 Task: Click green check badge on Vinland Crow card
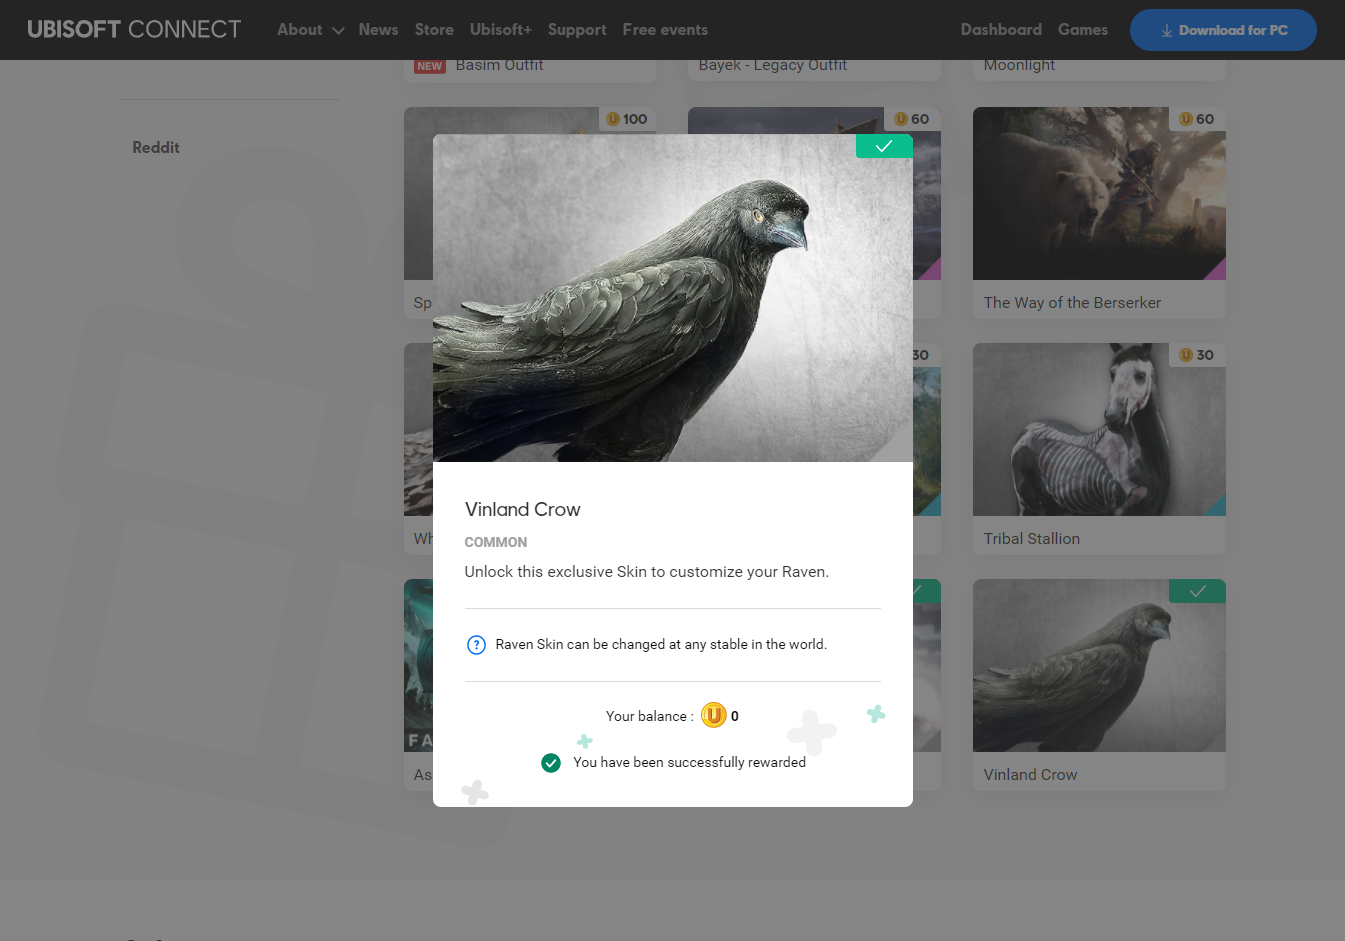click(x=1197, y=591)
